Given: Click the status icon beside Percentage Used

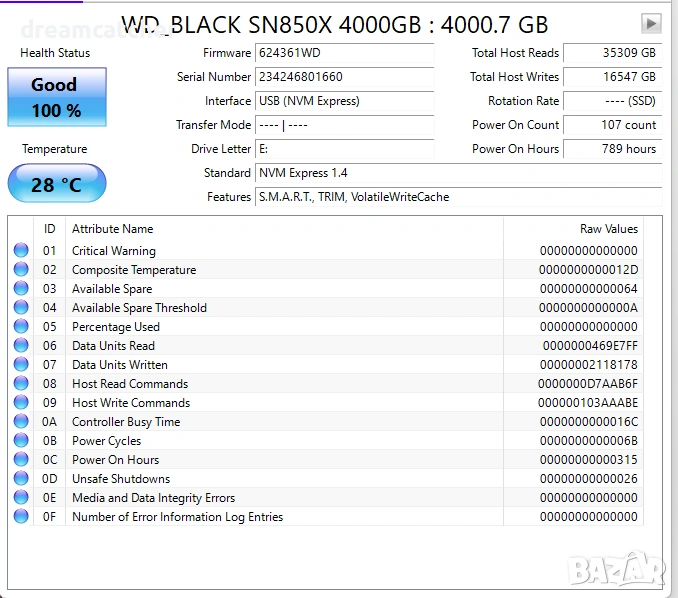Looking at the screenshot, I should coord(21,327).
